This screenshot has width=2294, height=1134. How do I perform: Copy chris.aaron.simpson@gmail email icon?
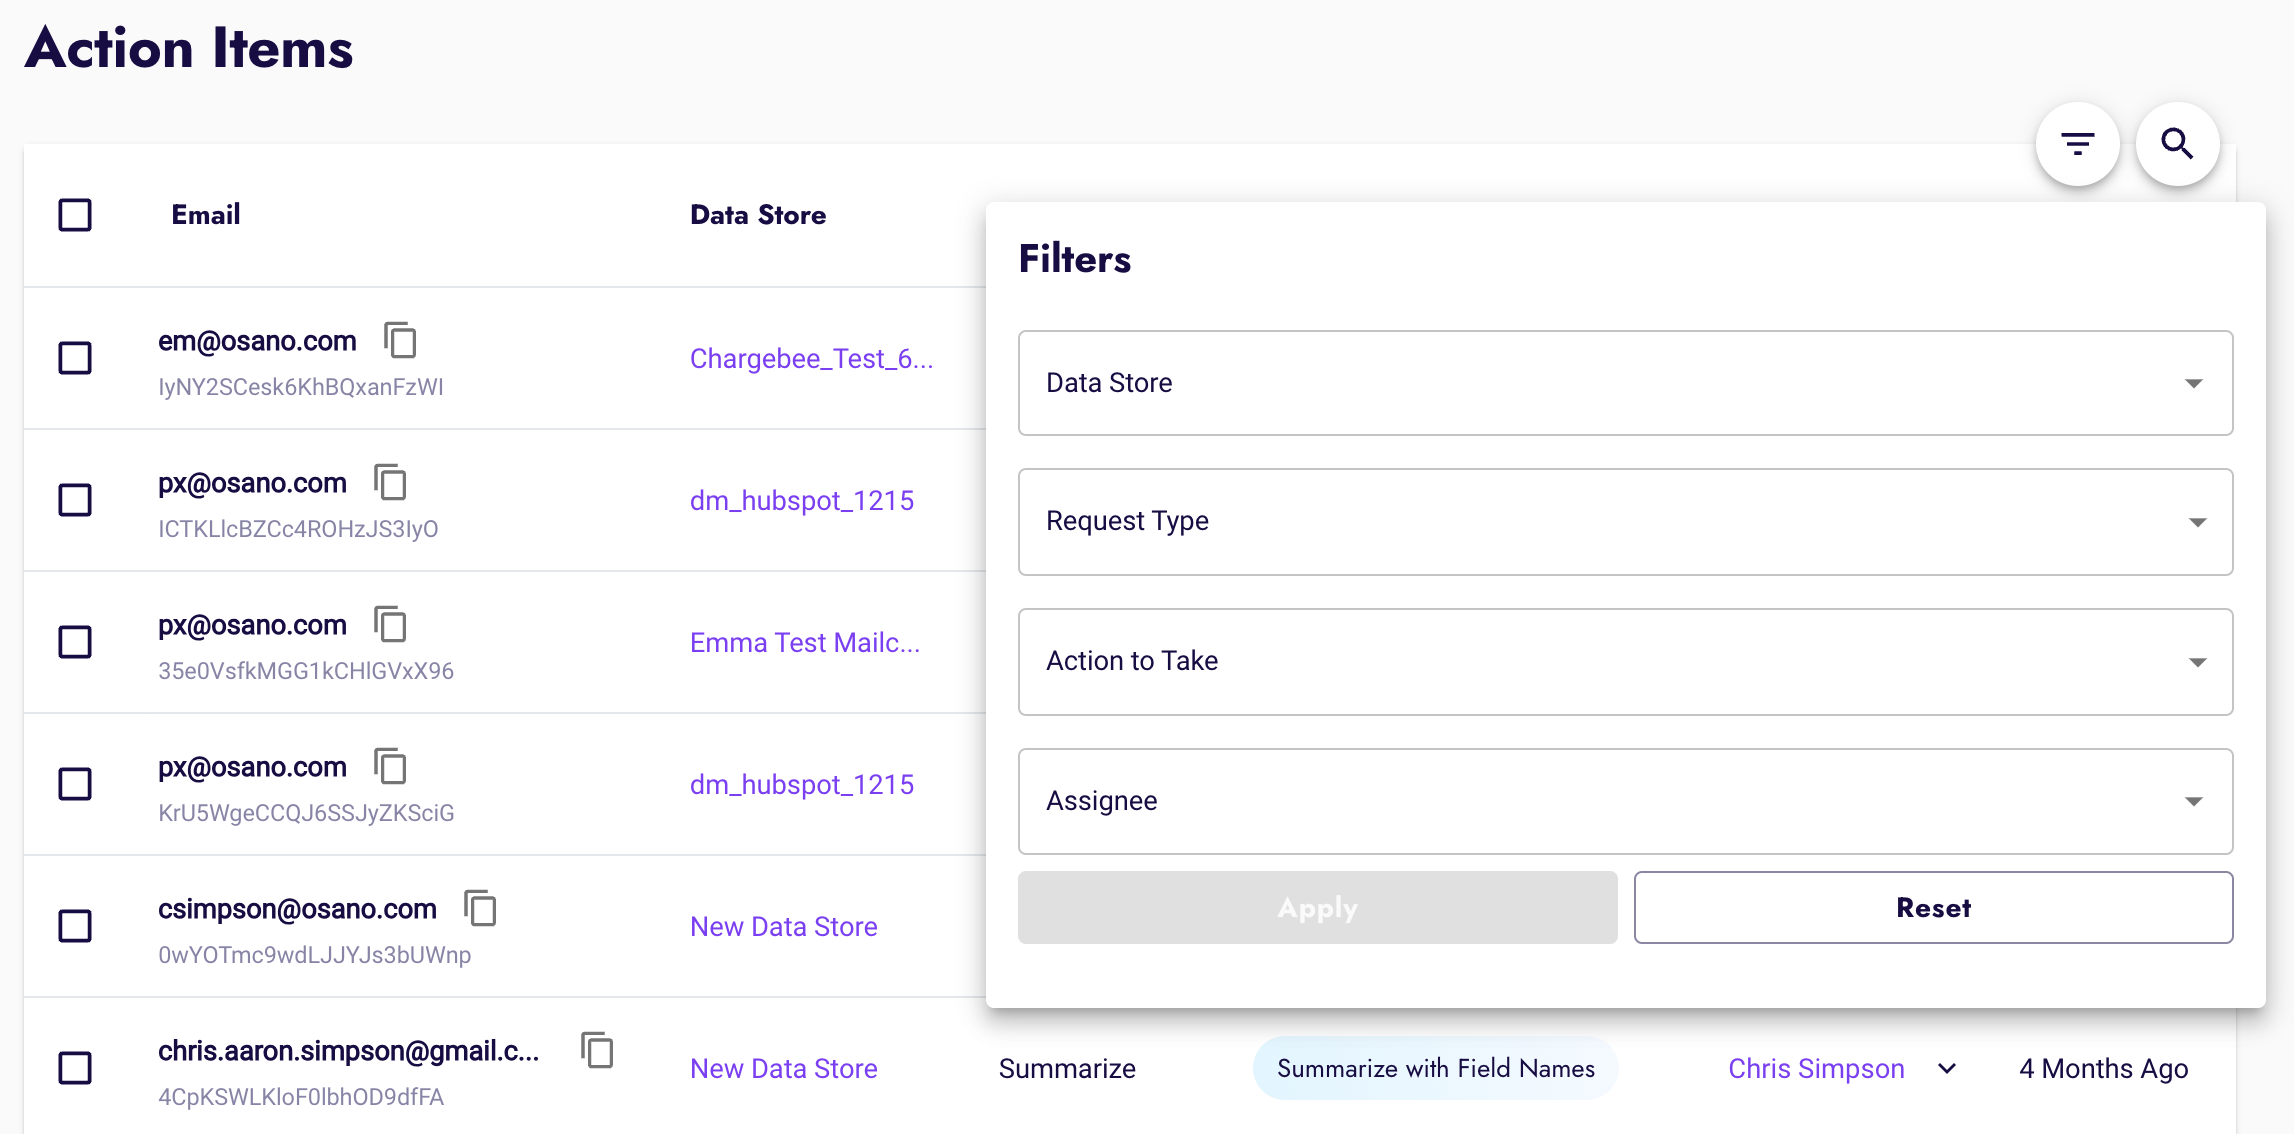(597, 1051)
